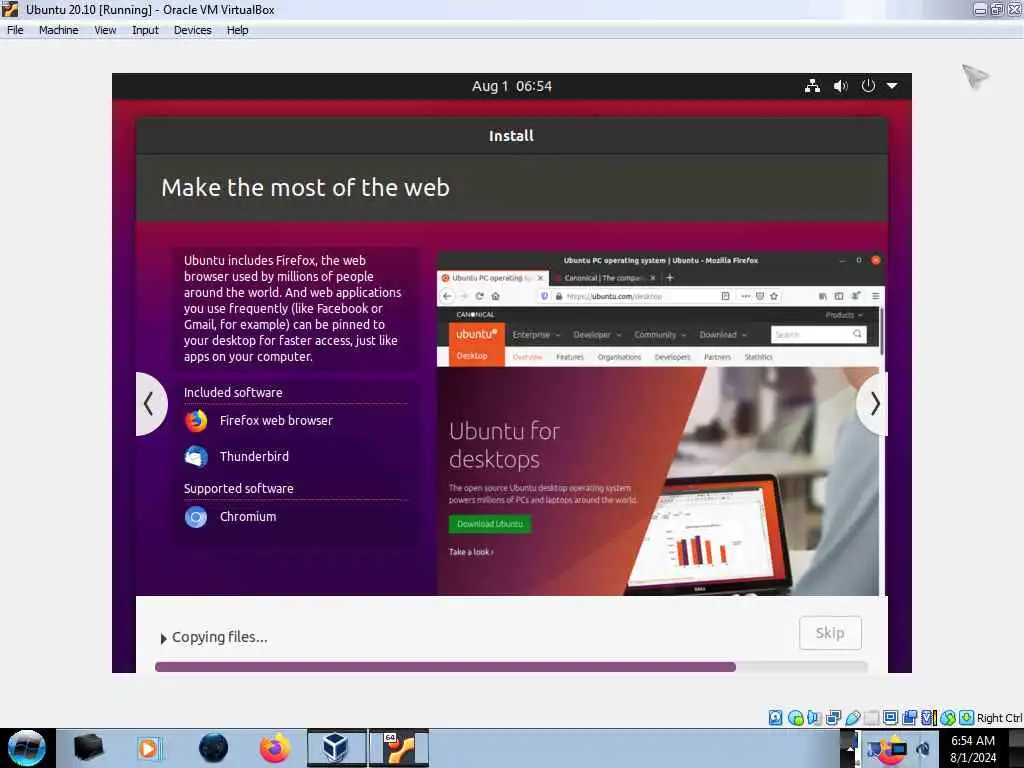1024x768 pixels.
Task: Click the recording status icon
Action: coord(909,718)
